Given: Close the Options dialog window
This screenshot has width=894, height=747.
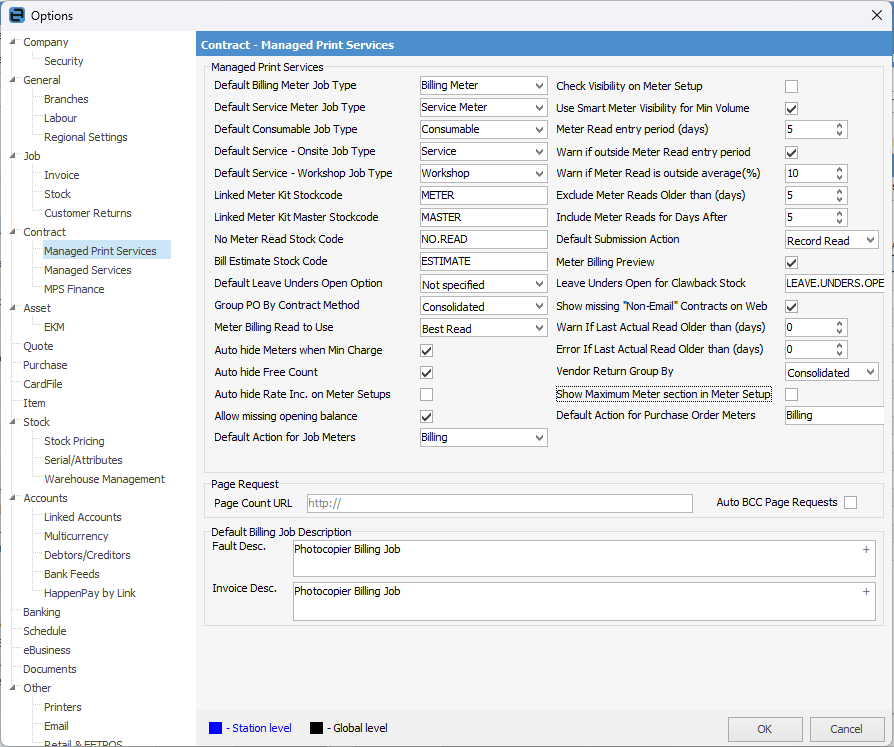Looking at the screenshot, I should click(x=877, y=15).
